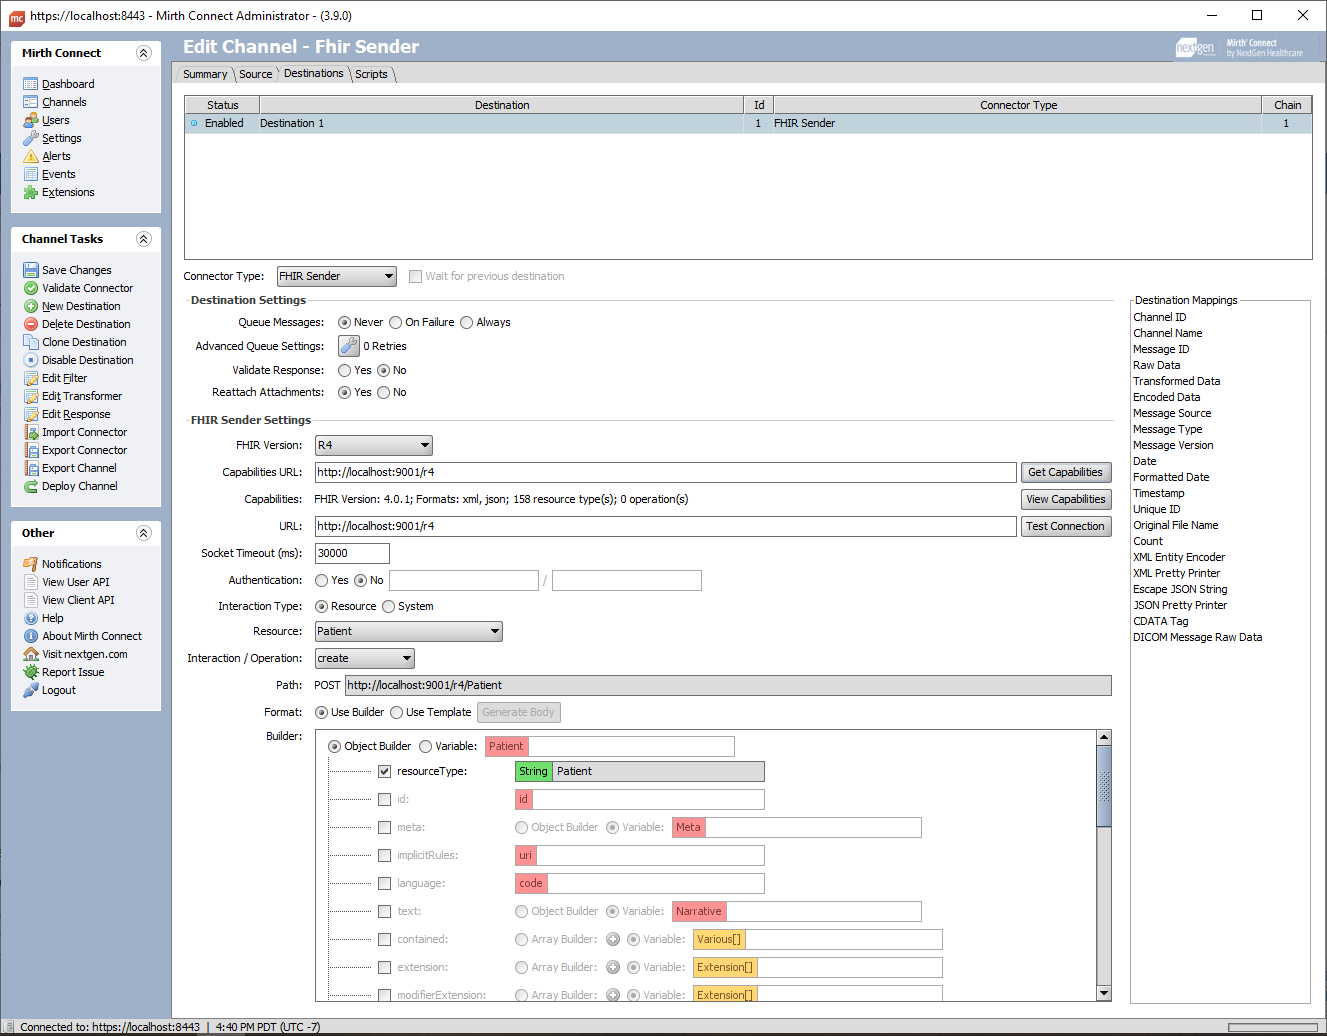Click Disable Destination icon
This screenshot has width=1327, height=1036.
tap(31, 360)
